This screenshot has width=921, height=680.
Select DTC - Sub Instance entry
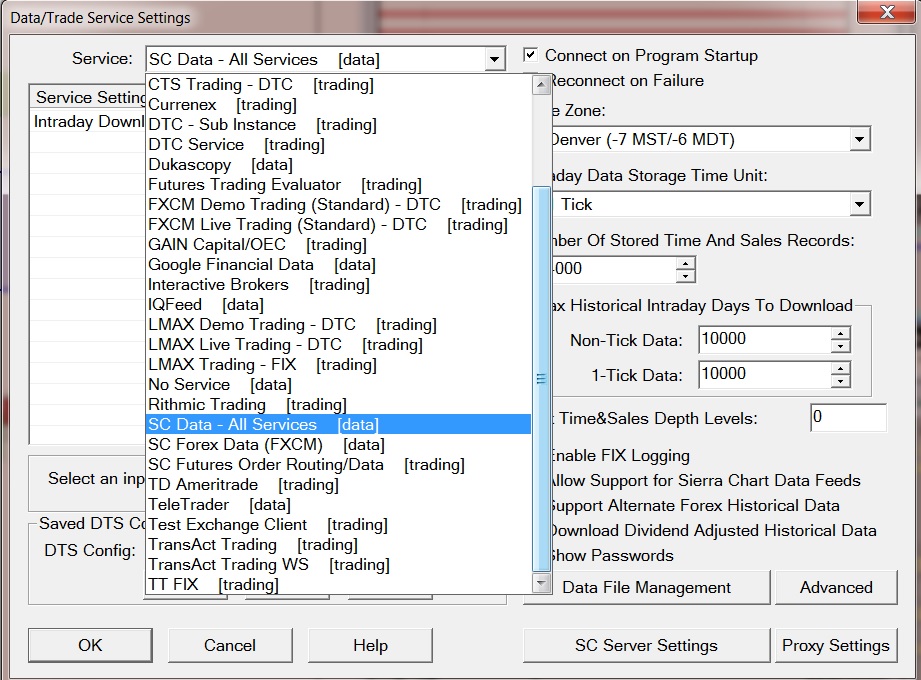338,124
